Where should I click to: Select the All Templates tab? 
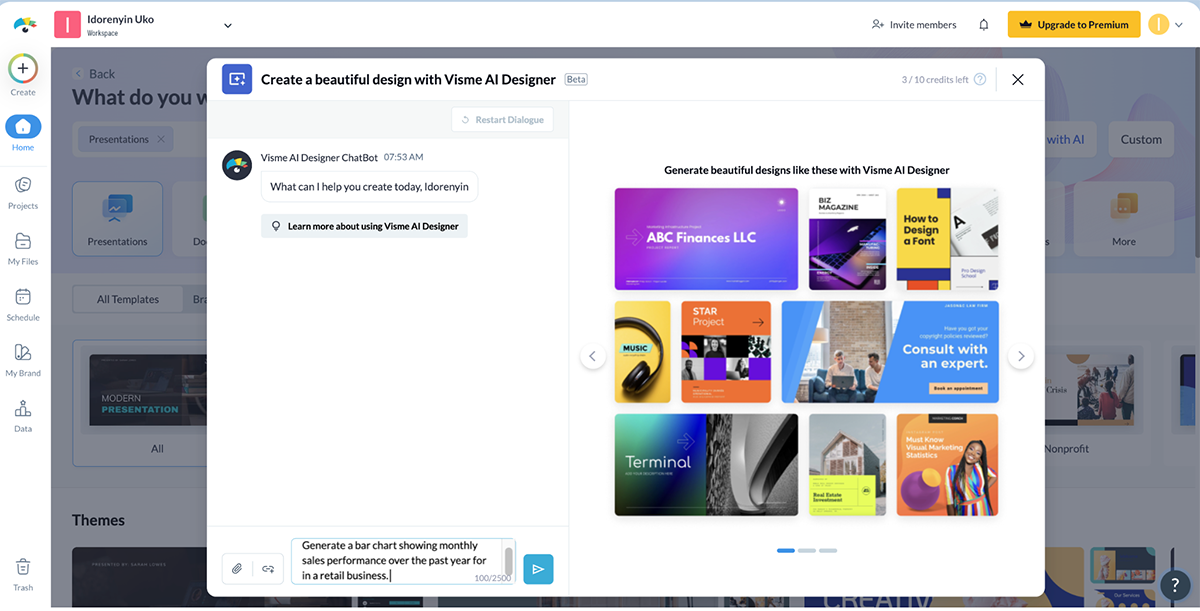(127, 298)
